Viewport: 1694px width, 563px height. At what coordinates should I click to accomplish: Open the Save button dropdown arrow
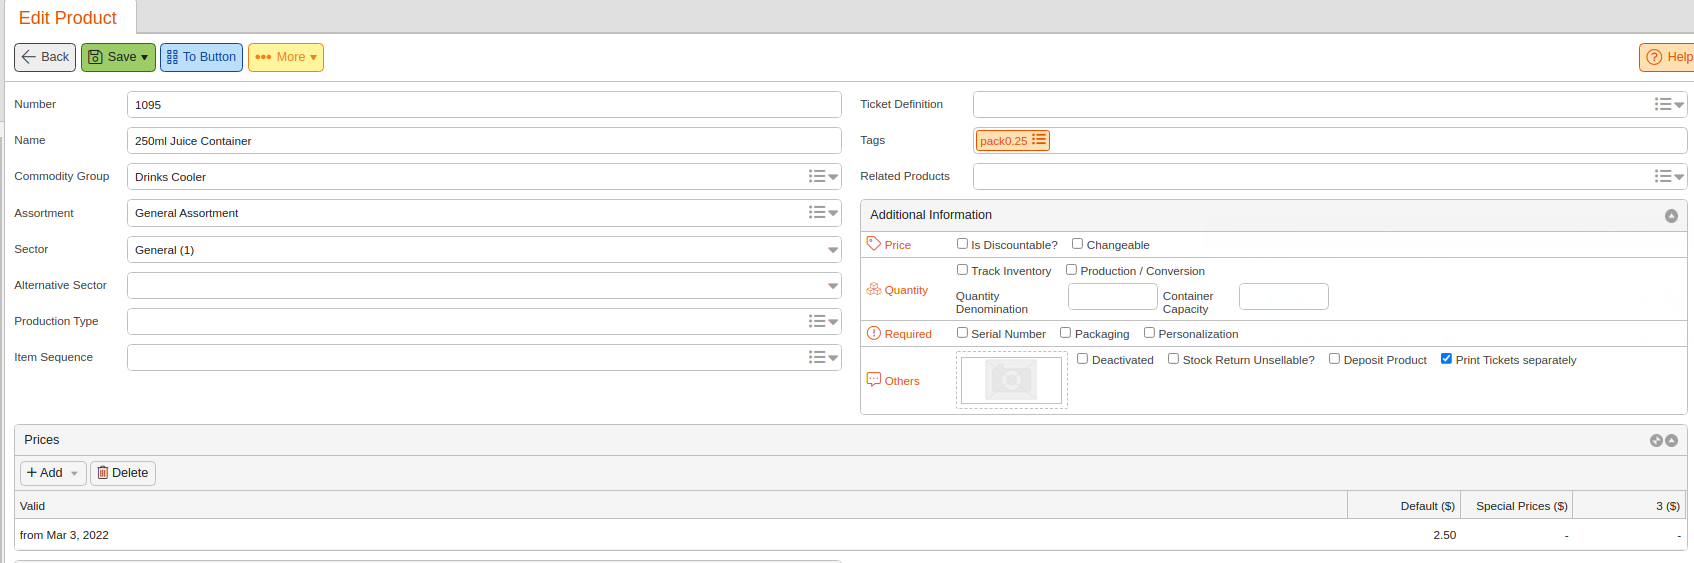(x=145, y=58)
